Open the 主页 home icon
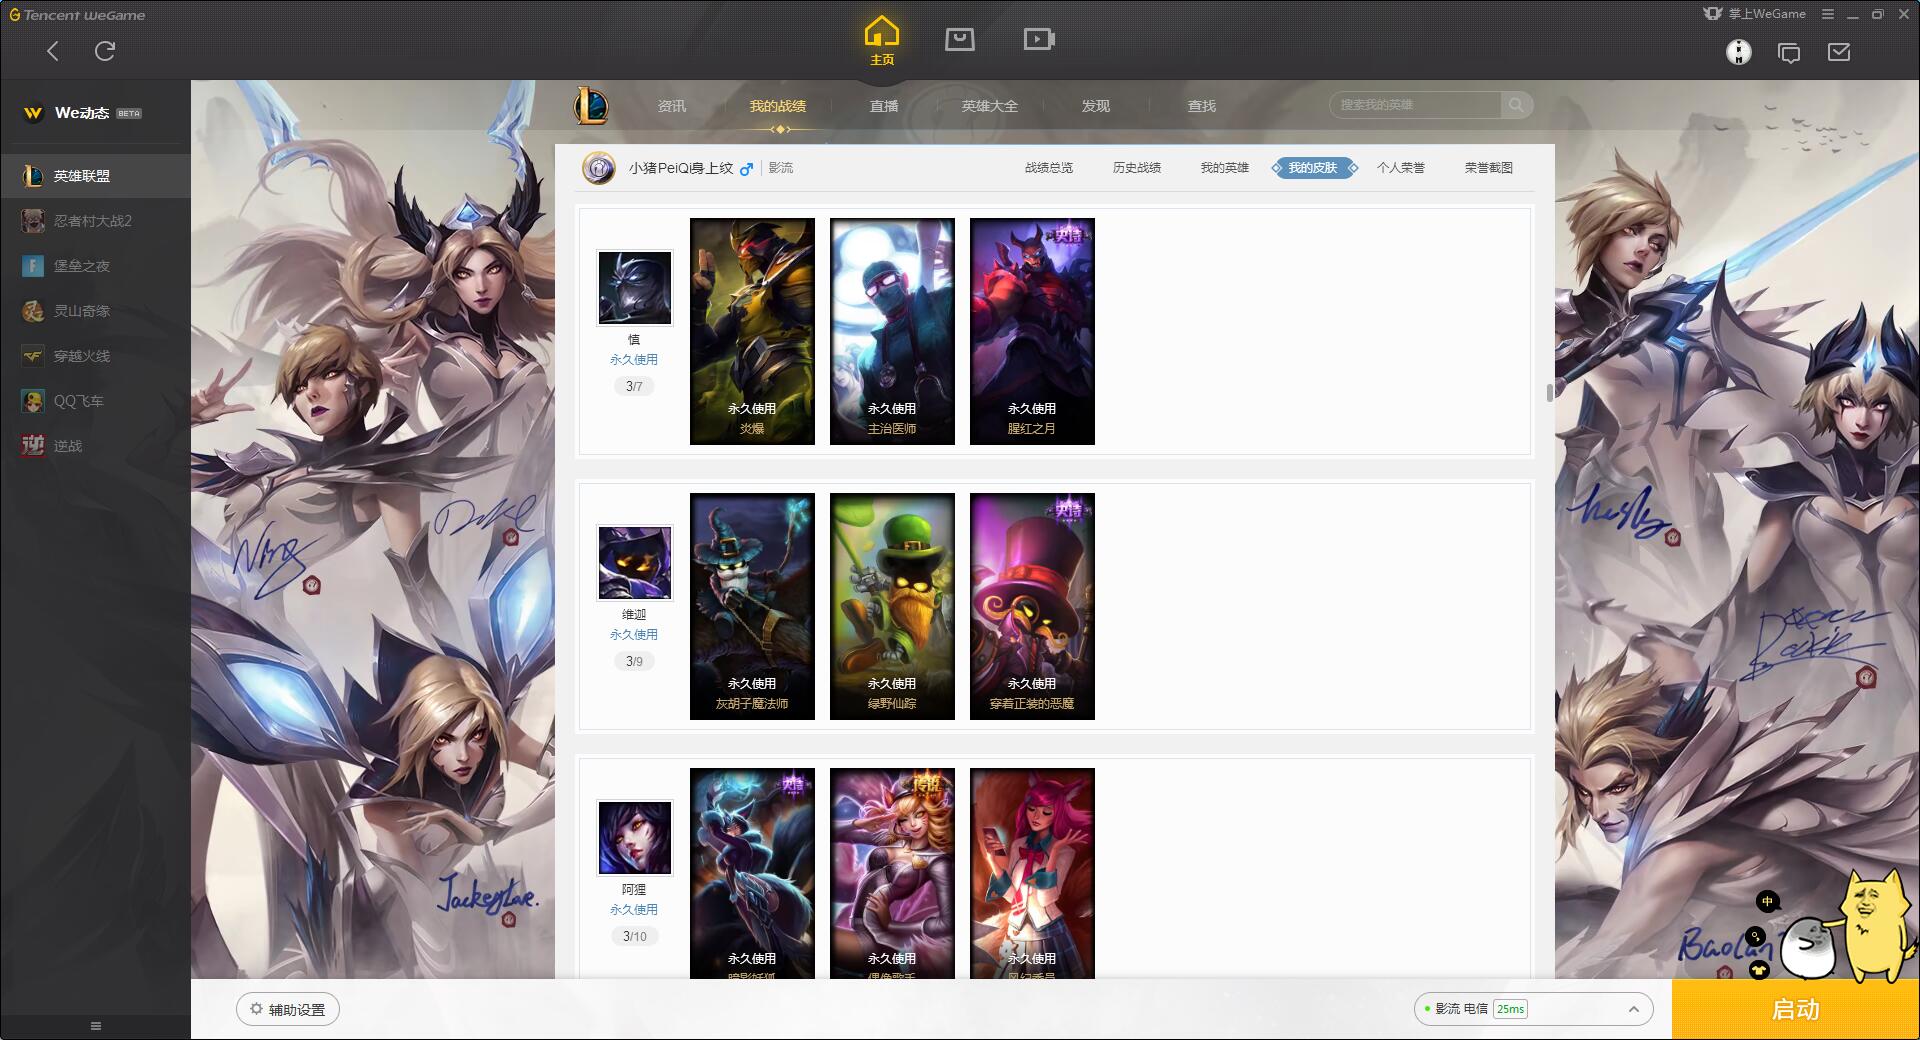Image resolution: width=1920 pixels, height=1040 pixels. [882, 40]
